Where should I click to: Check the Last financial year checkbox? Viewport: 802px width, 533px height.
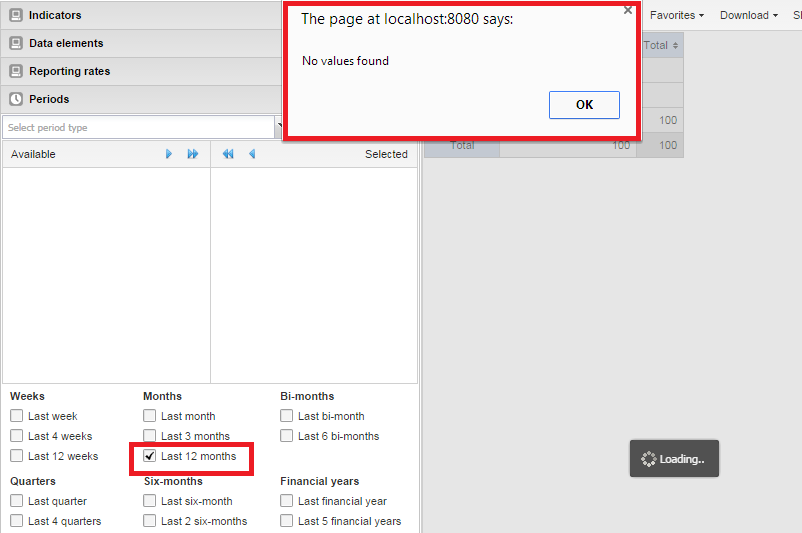(286, 500)
